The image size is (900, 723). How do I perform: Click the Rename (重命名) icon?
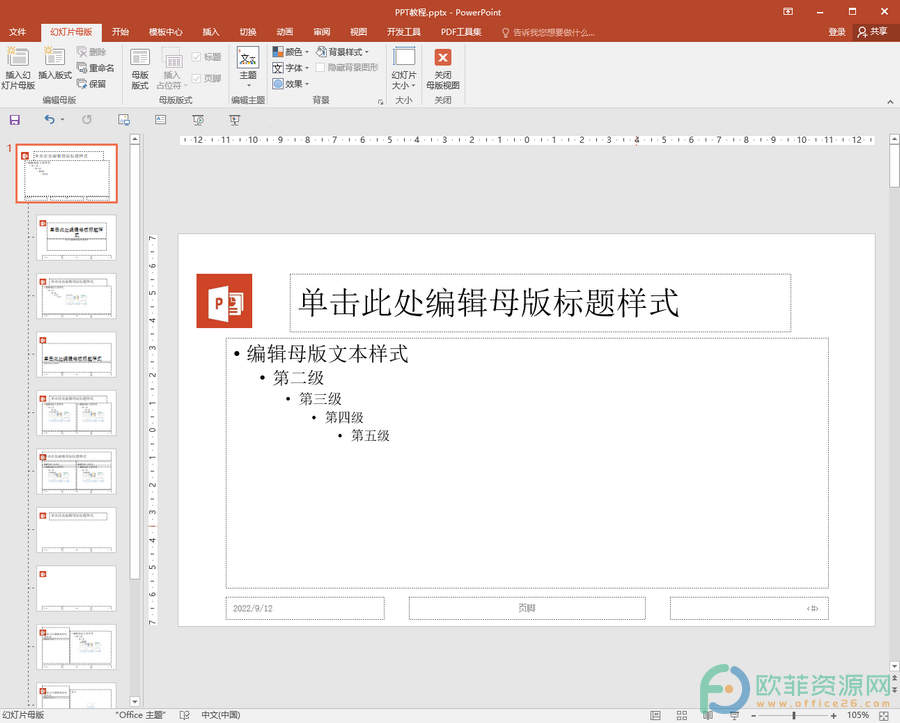82,68
